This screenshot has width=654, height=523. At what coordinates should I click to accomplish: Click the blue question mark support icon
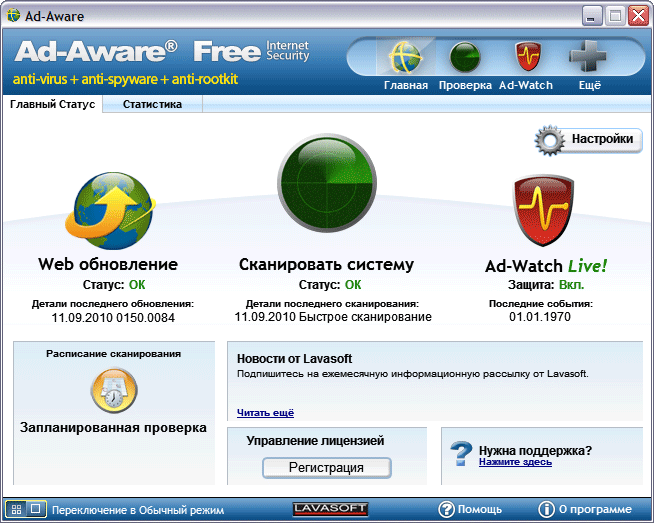[x=461, y=454]
